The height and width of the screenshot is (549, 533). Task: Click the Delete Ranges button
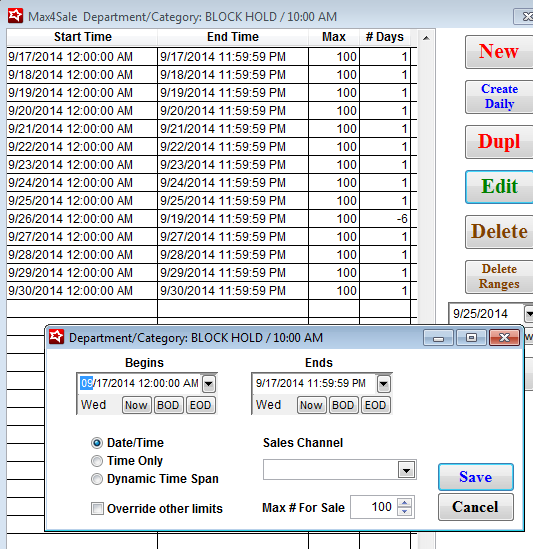coord(499,277)
